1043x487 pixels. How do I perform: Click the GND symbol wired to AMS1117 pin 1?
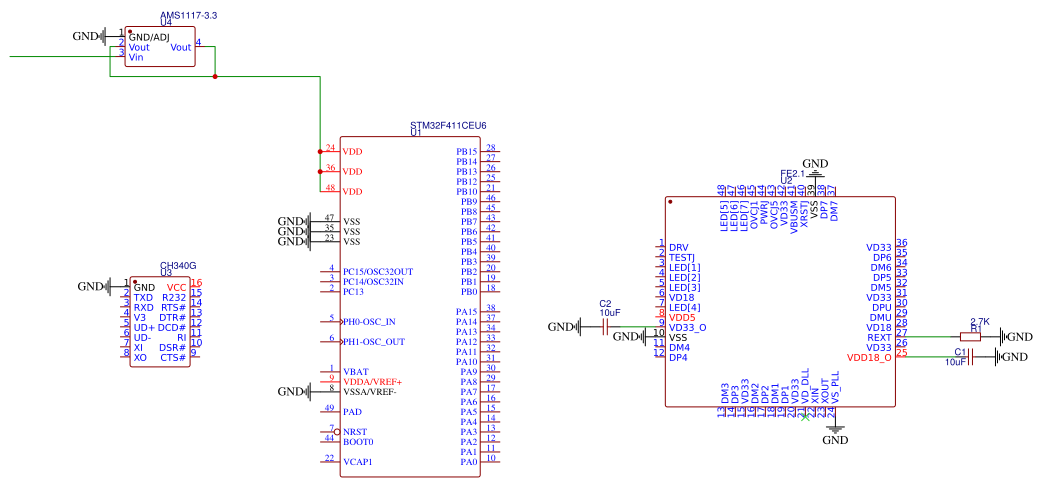click(x=90, y=36)
